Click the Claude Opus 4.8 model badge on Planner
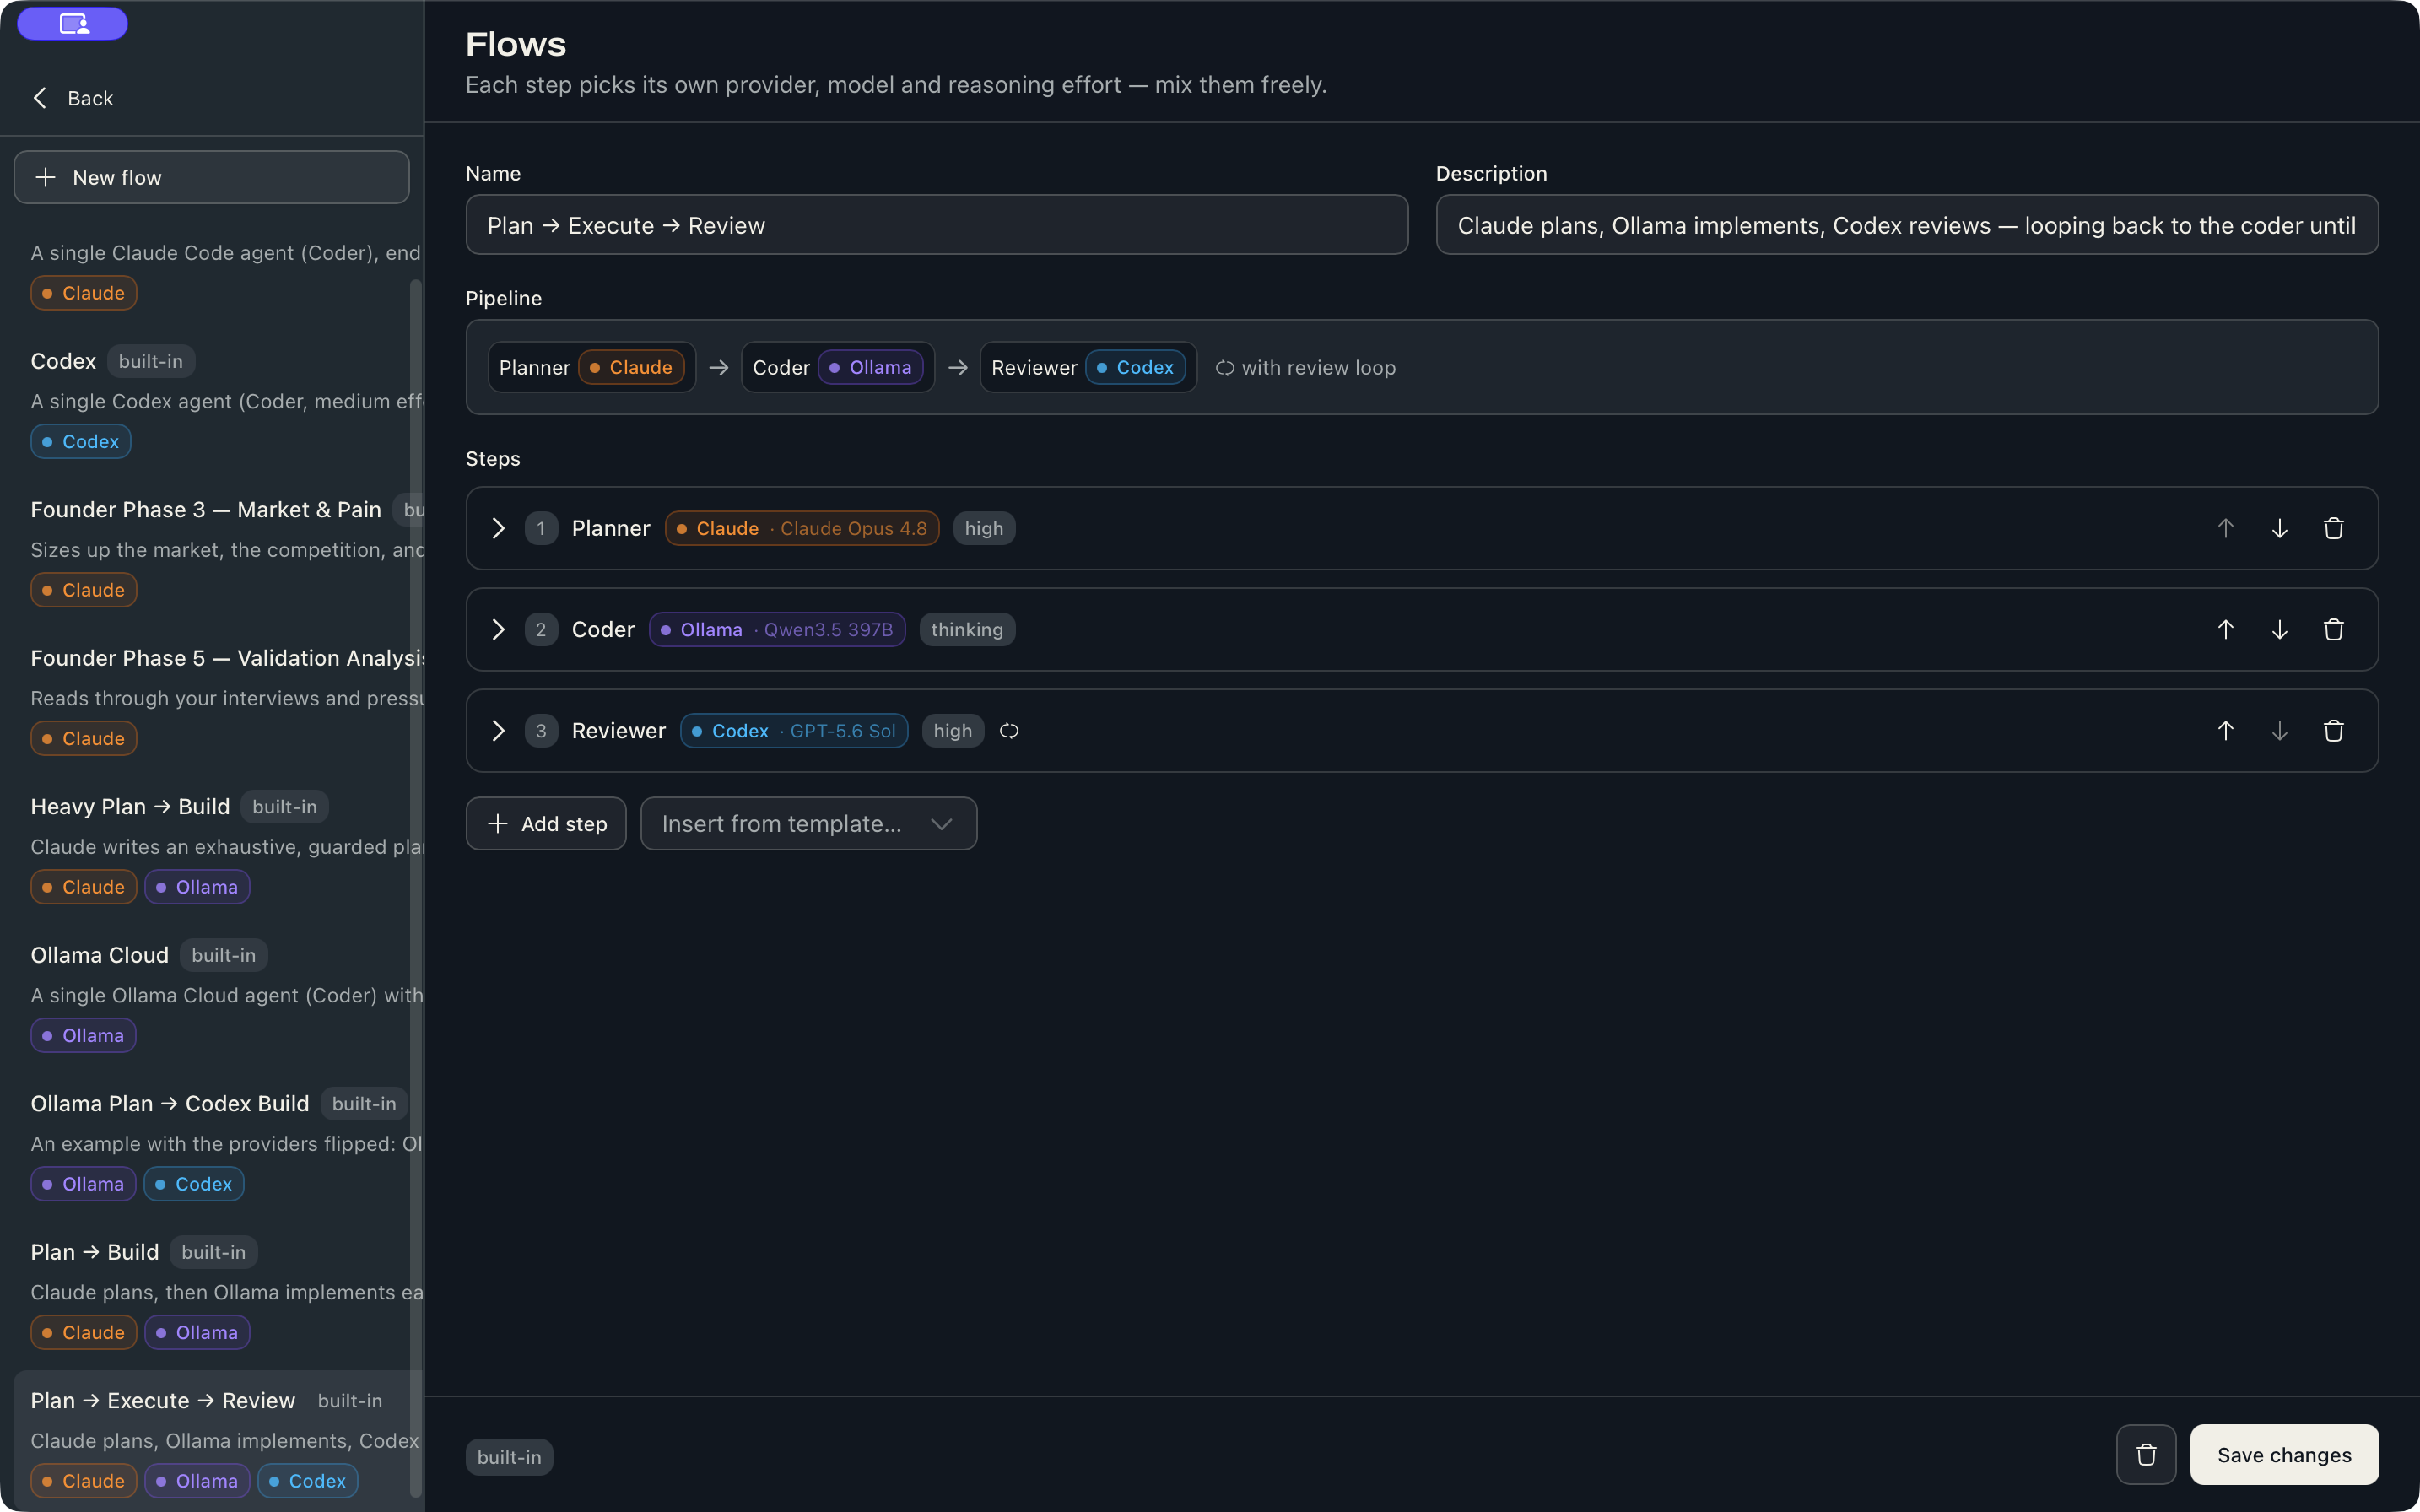The image size is (2420, 1512). point(802,528)
